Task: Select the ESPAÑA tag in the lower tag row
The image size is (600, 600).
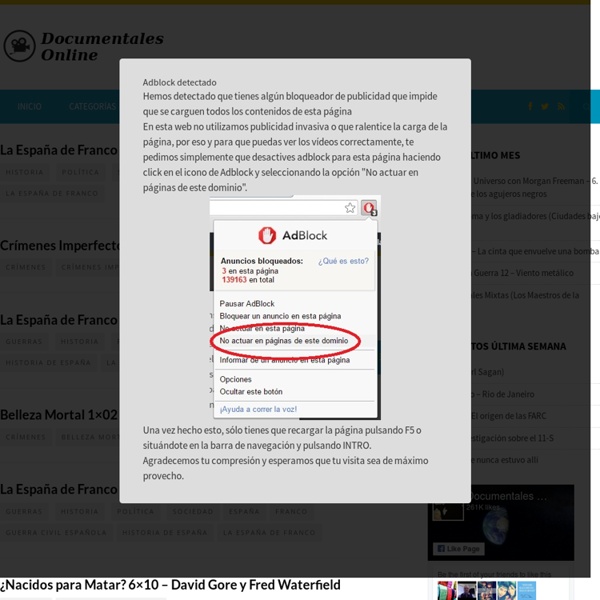Action: (244, 511)
